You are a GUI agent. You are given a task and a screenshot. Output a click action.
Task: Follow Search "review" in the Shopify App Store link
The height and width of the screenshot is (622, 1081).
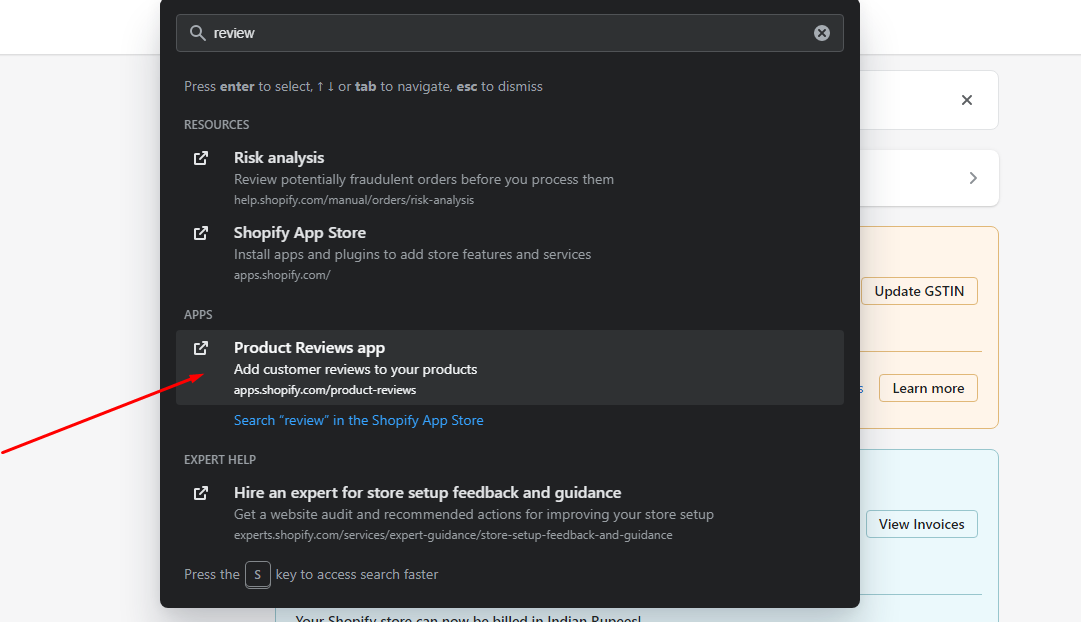[358, 420]
